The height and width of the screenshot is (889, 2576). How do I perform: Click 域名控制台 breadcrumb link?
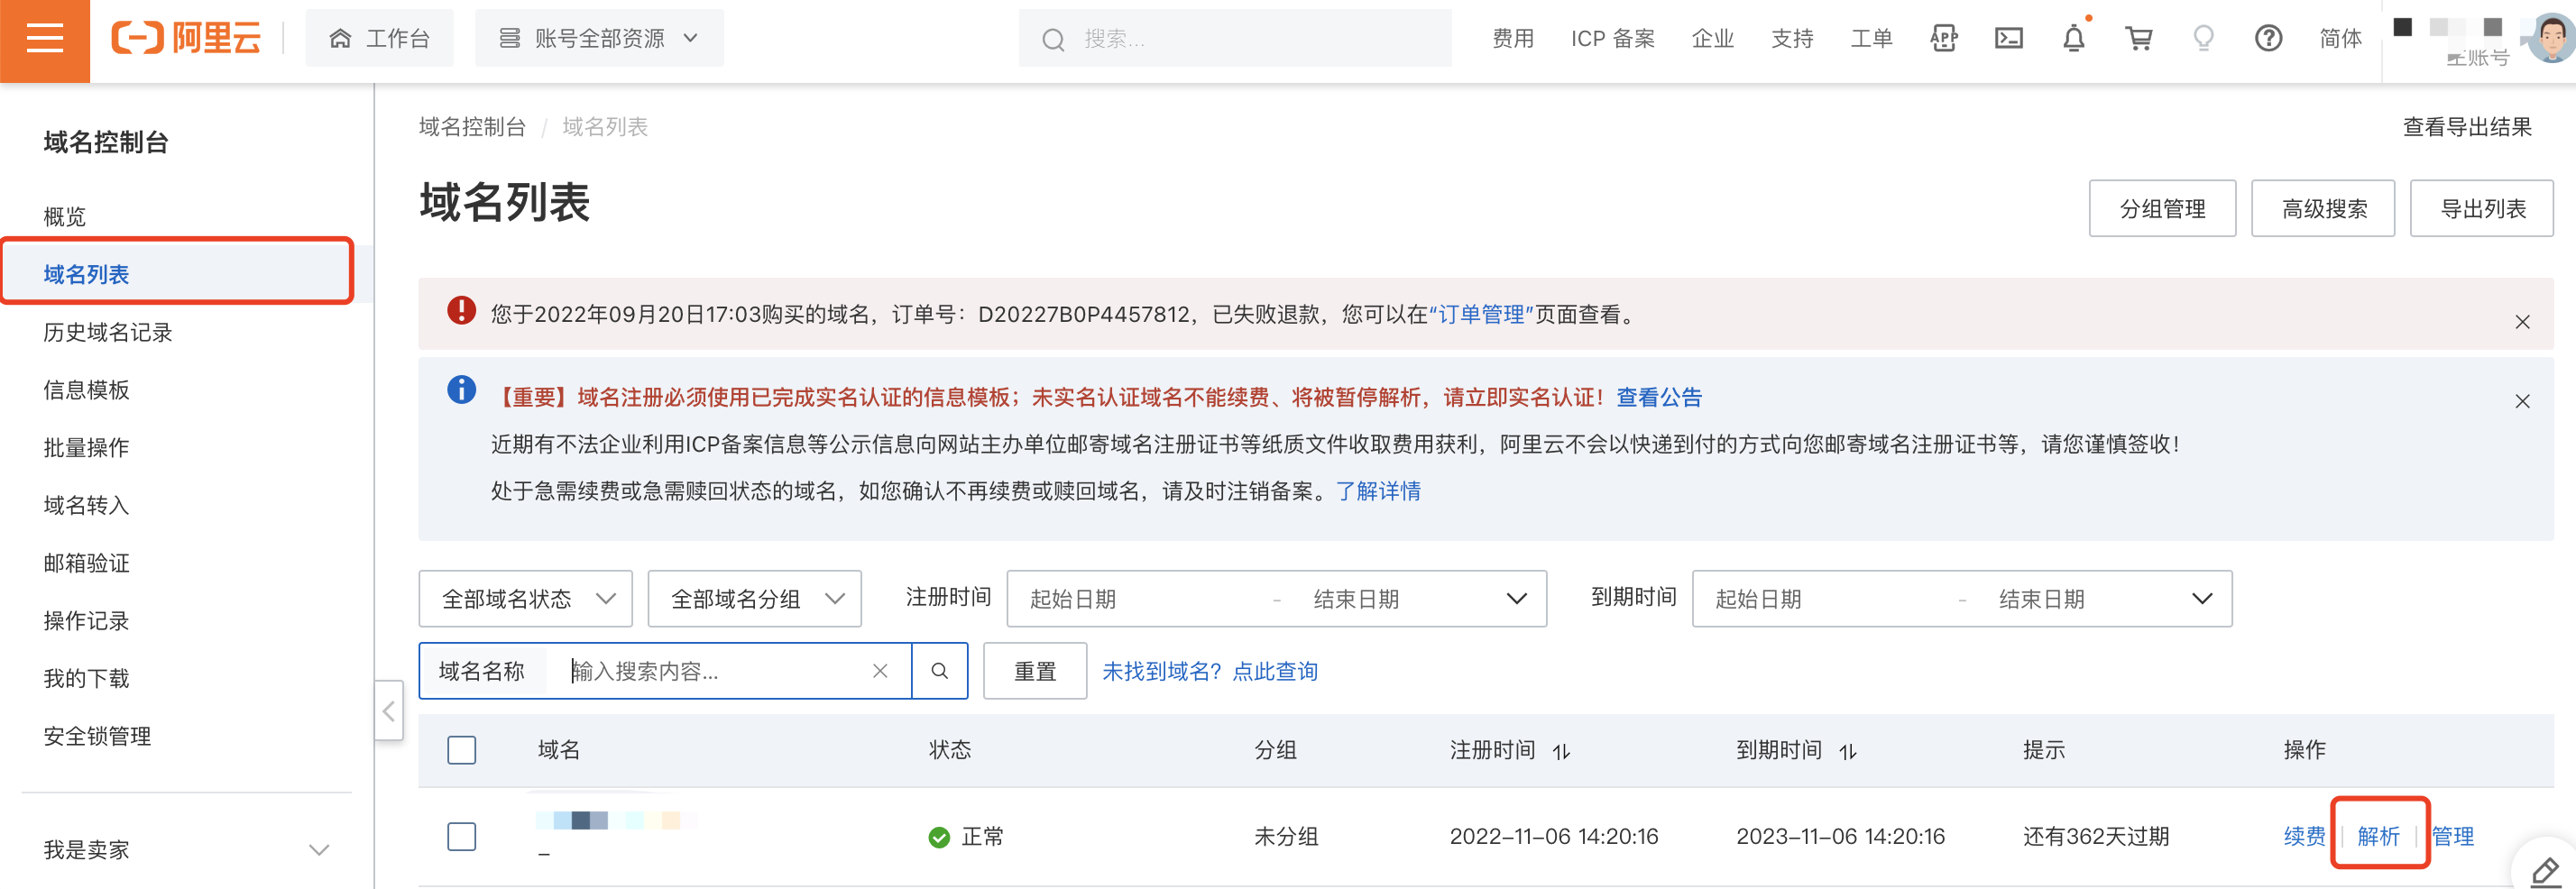pos(472,127)
